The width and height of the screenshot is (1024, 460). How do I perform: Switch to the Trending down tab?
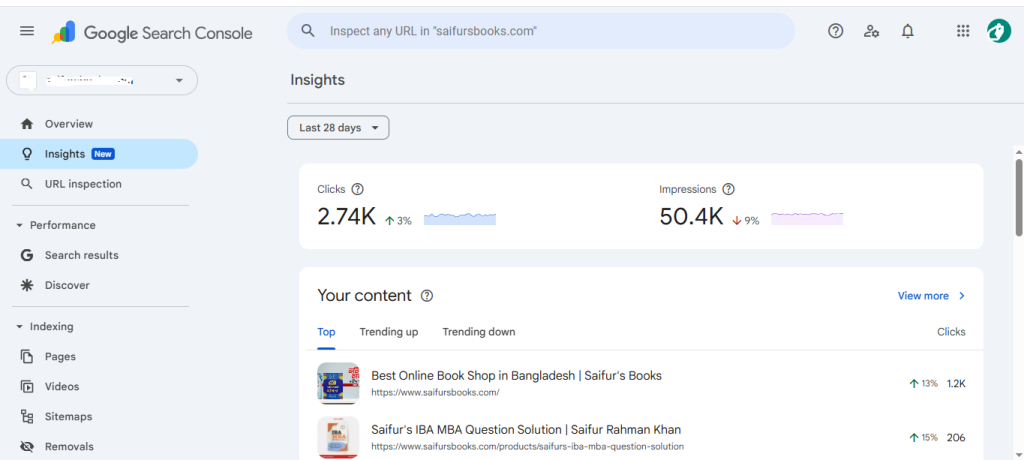pyautogui.click(x=479, y=332)
